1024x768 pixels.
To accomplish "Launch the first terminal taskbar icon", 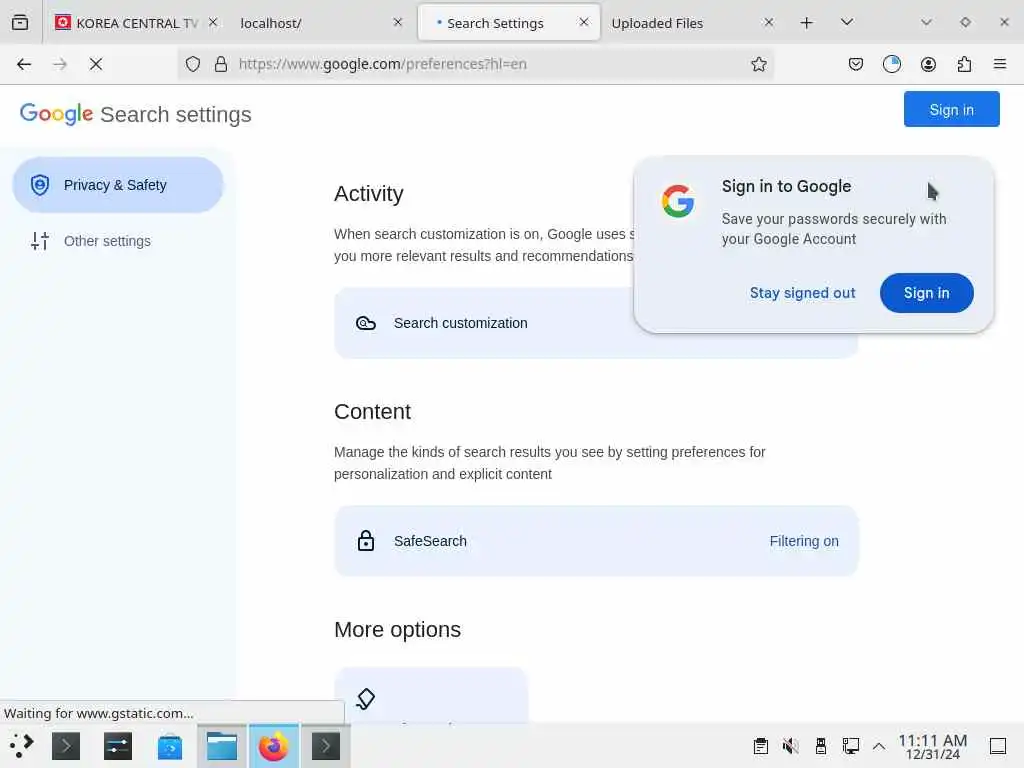I will point(66,746).
